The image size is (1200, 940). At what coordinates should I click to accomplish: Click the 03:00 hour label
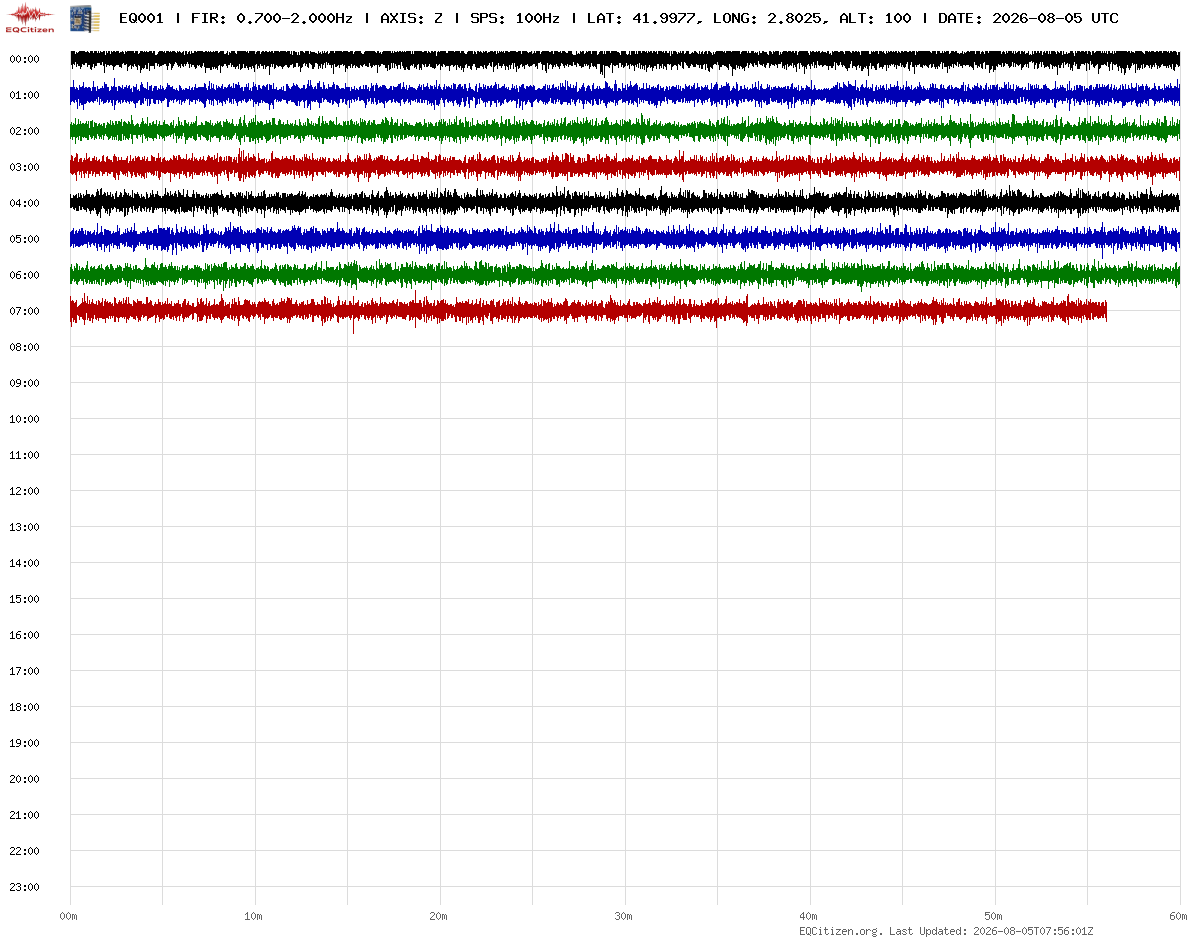coord(24,167)
